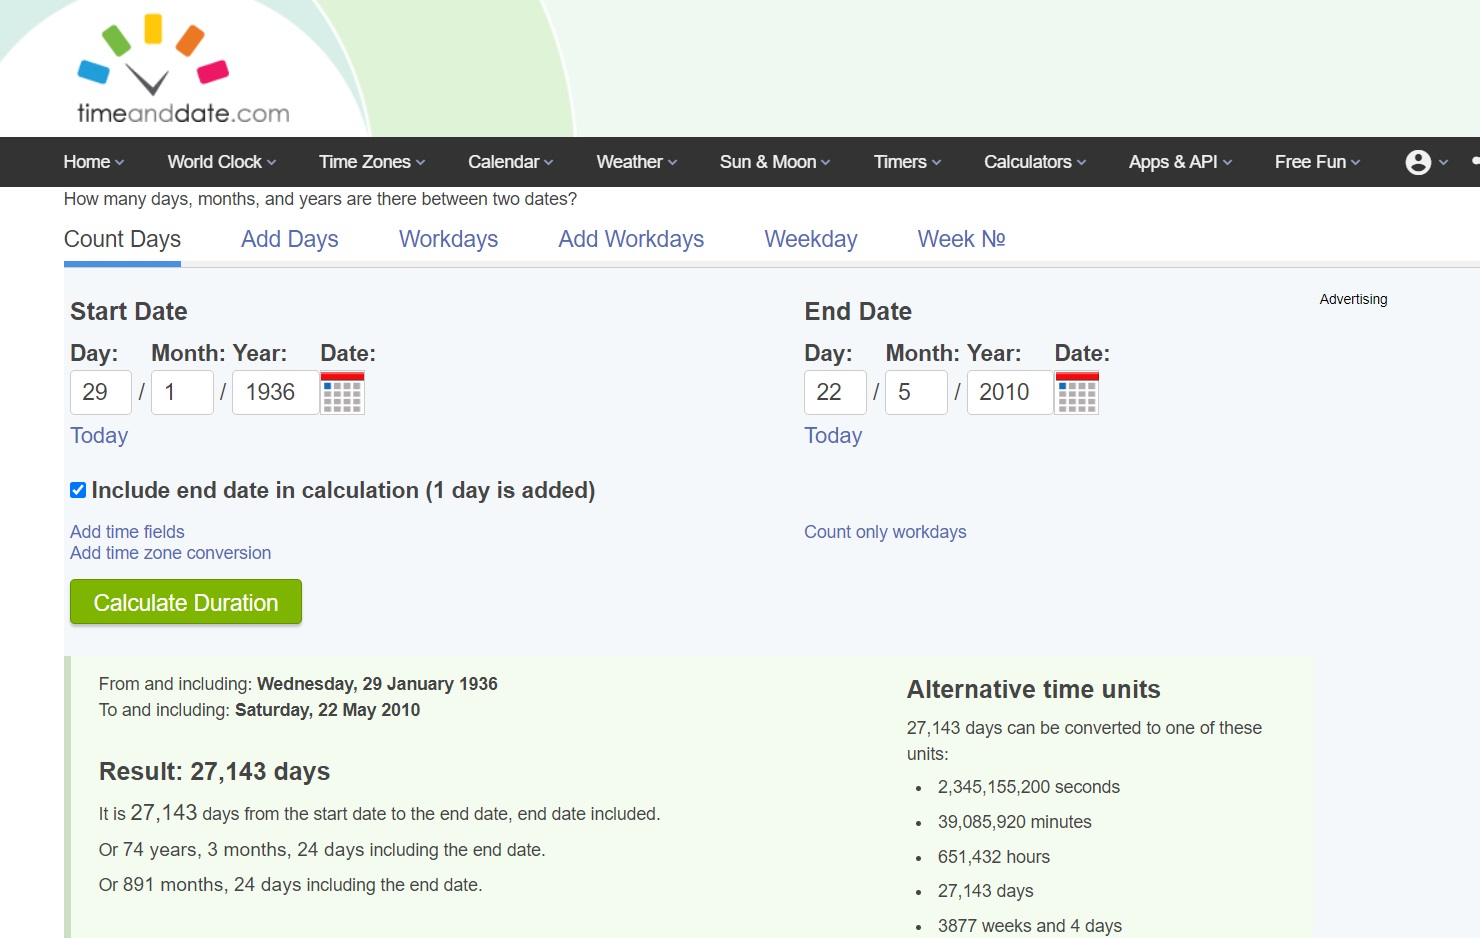The height and width of the screenshot is (938, 1480).
Task: Switch to the Add Days tab
Action: 290,239
